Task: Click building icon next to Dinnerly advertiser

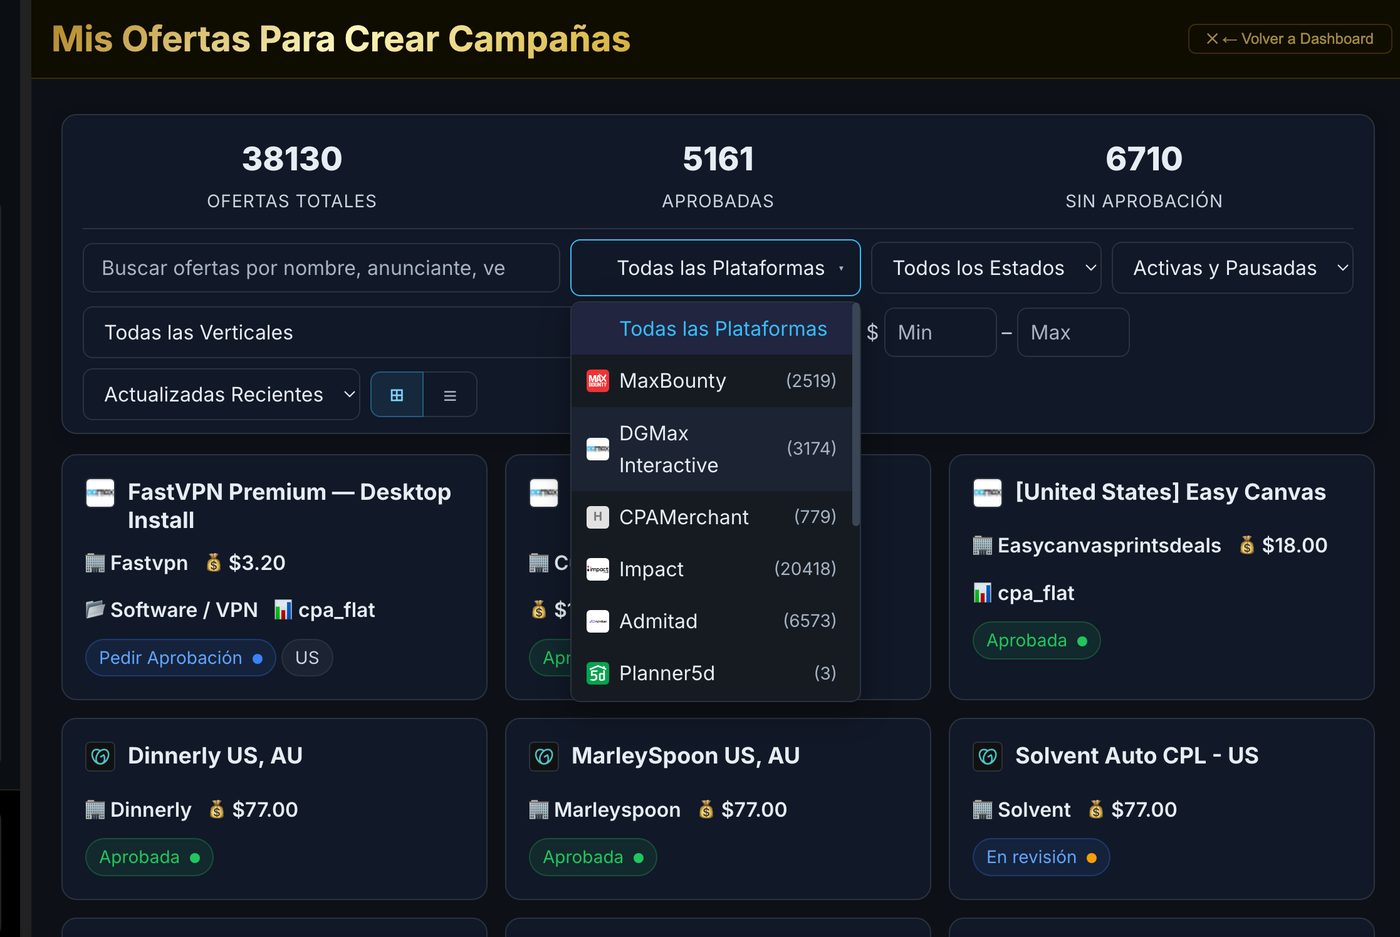Action: click(95, 810)
